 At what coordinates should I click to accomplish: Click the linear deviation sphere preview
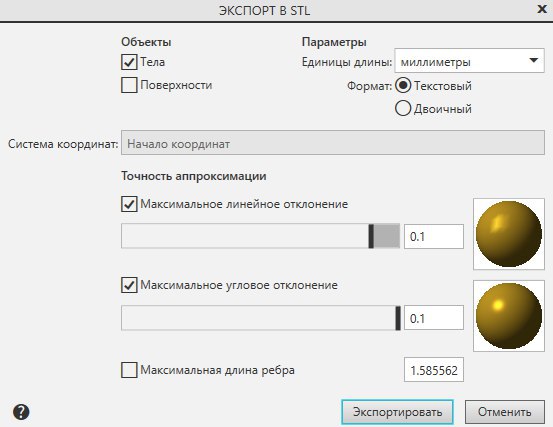[x=509, y=234]
